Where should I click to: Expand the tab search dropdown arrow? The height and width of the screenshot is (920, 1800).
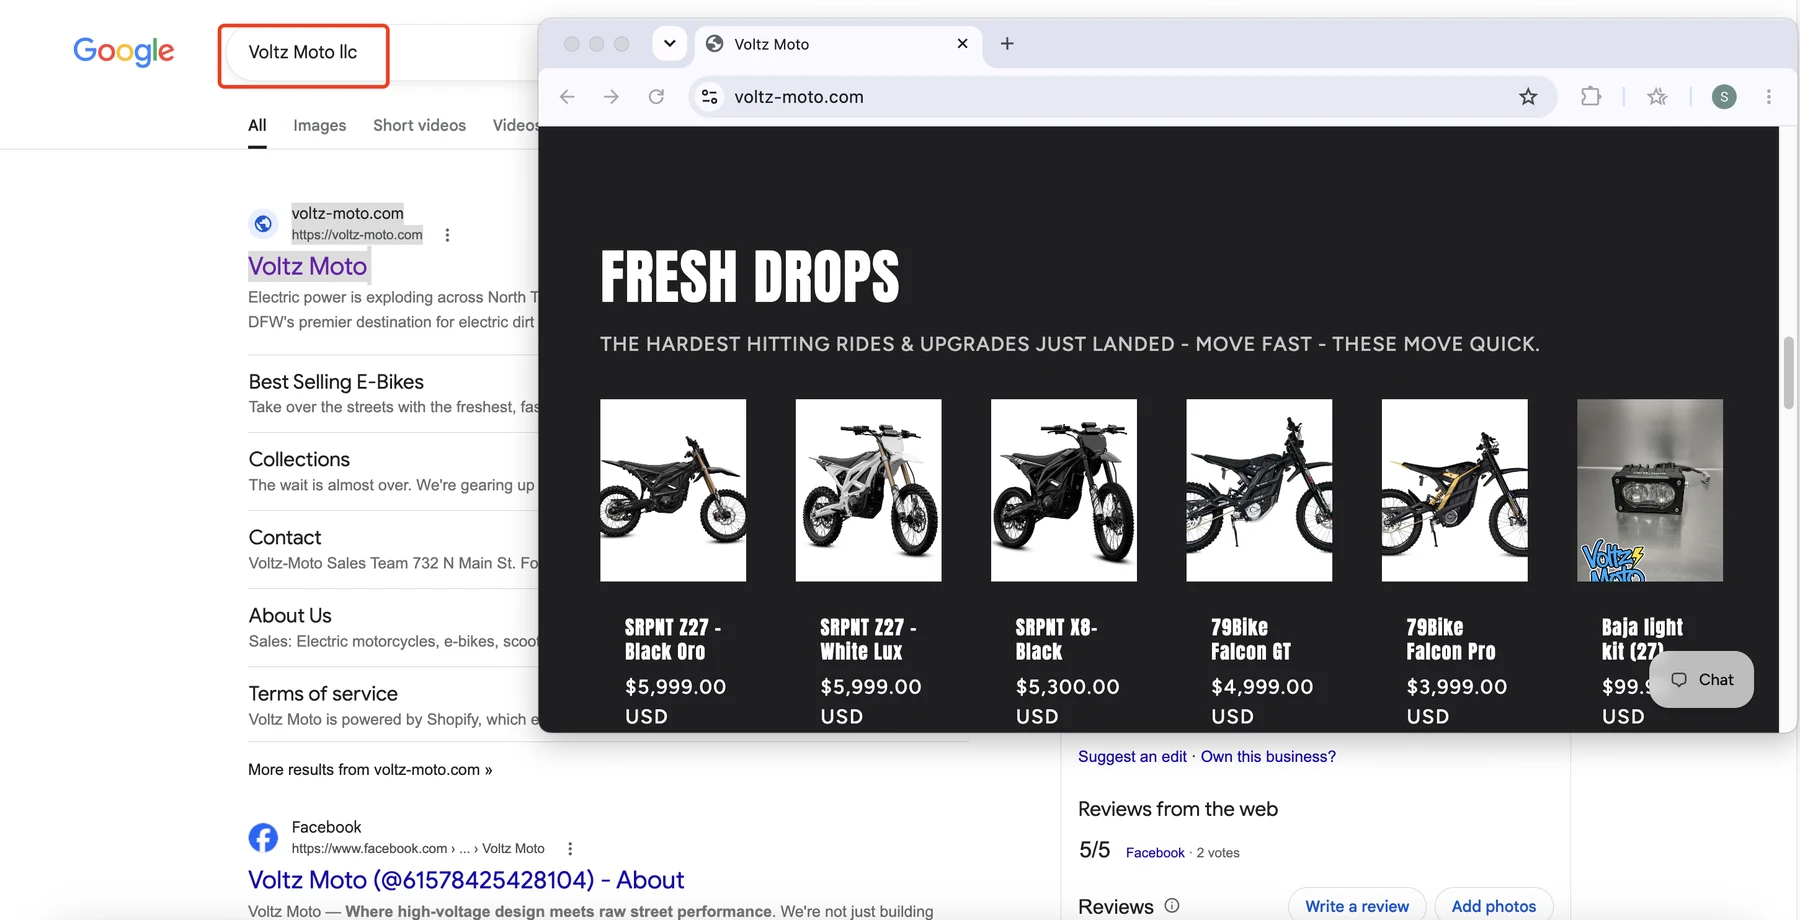click(x=670, y=44)
